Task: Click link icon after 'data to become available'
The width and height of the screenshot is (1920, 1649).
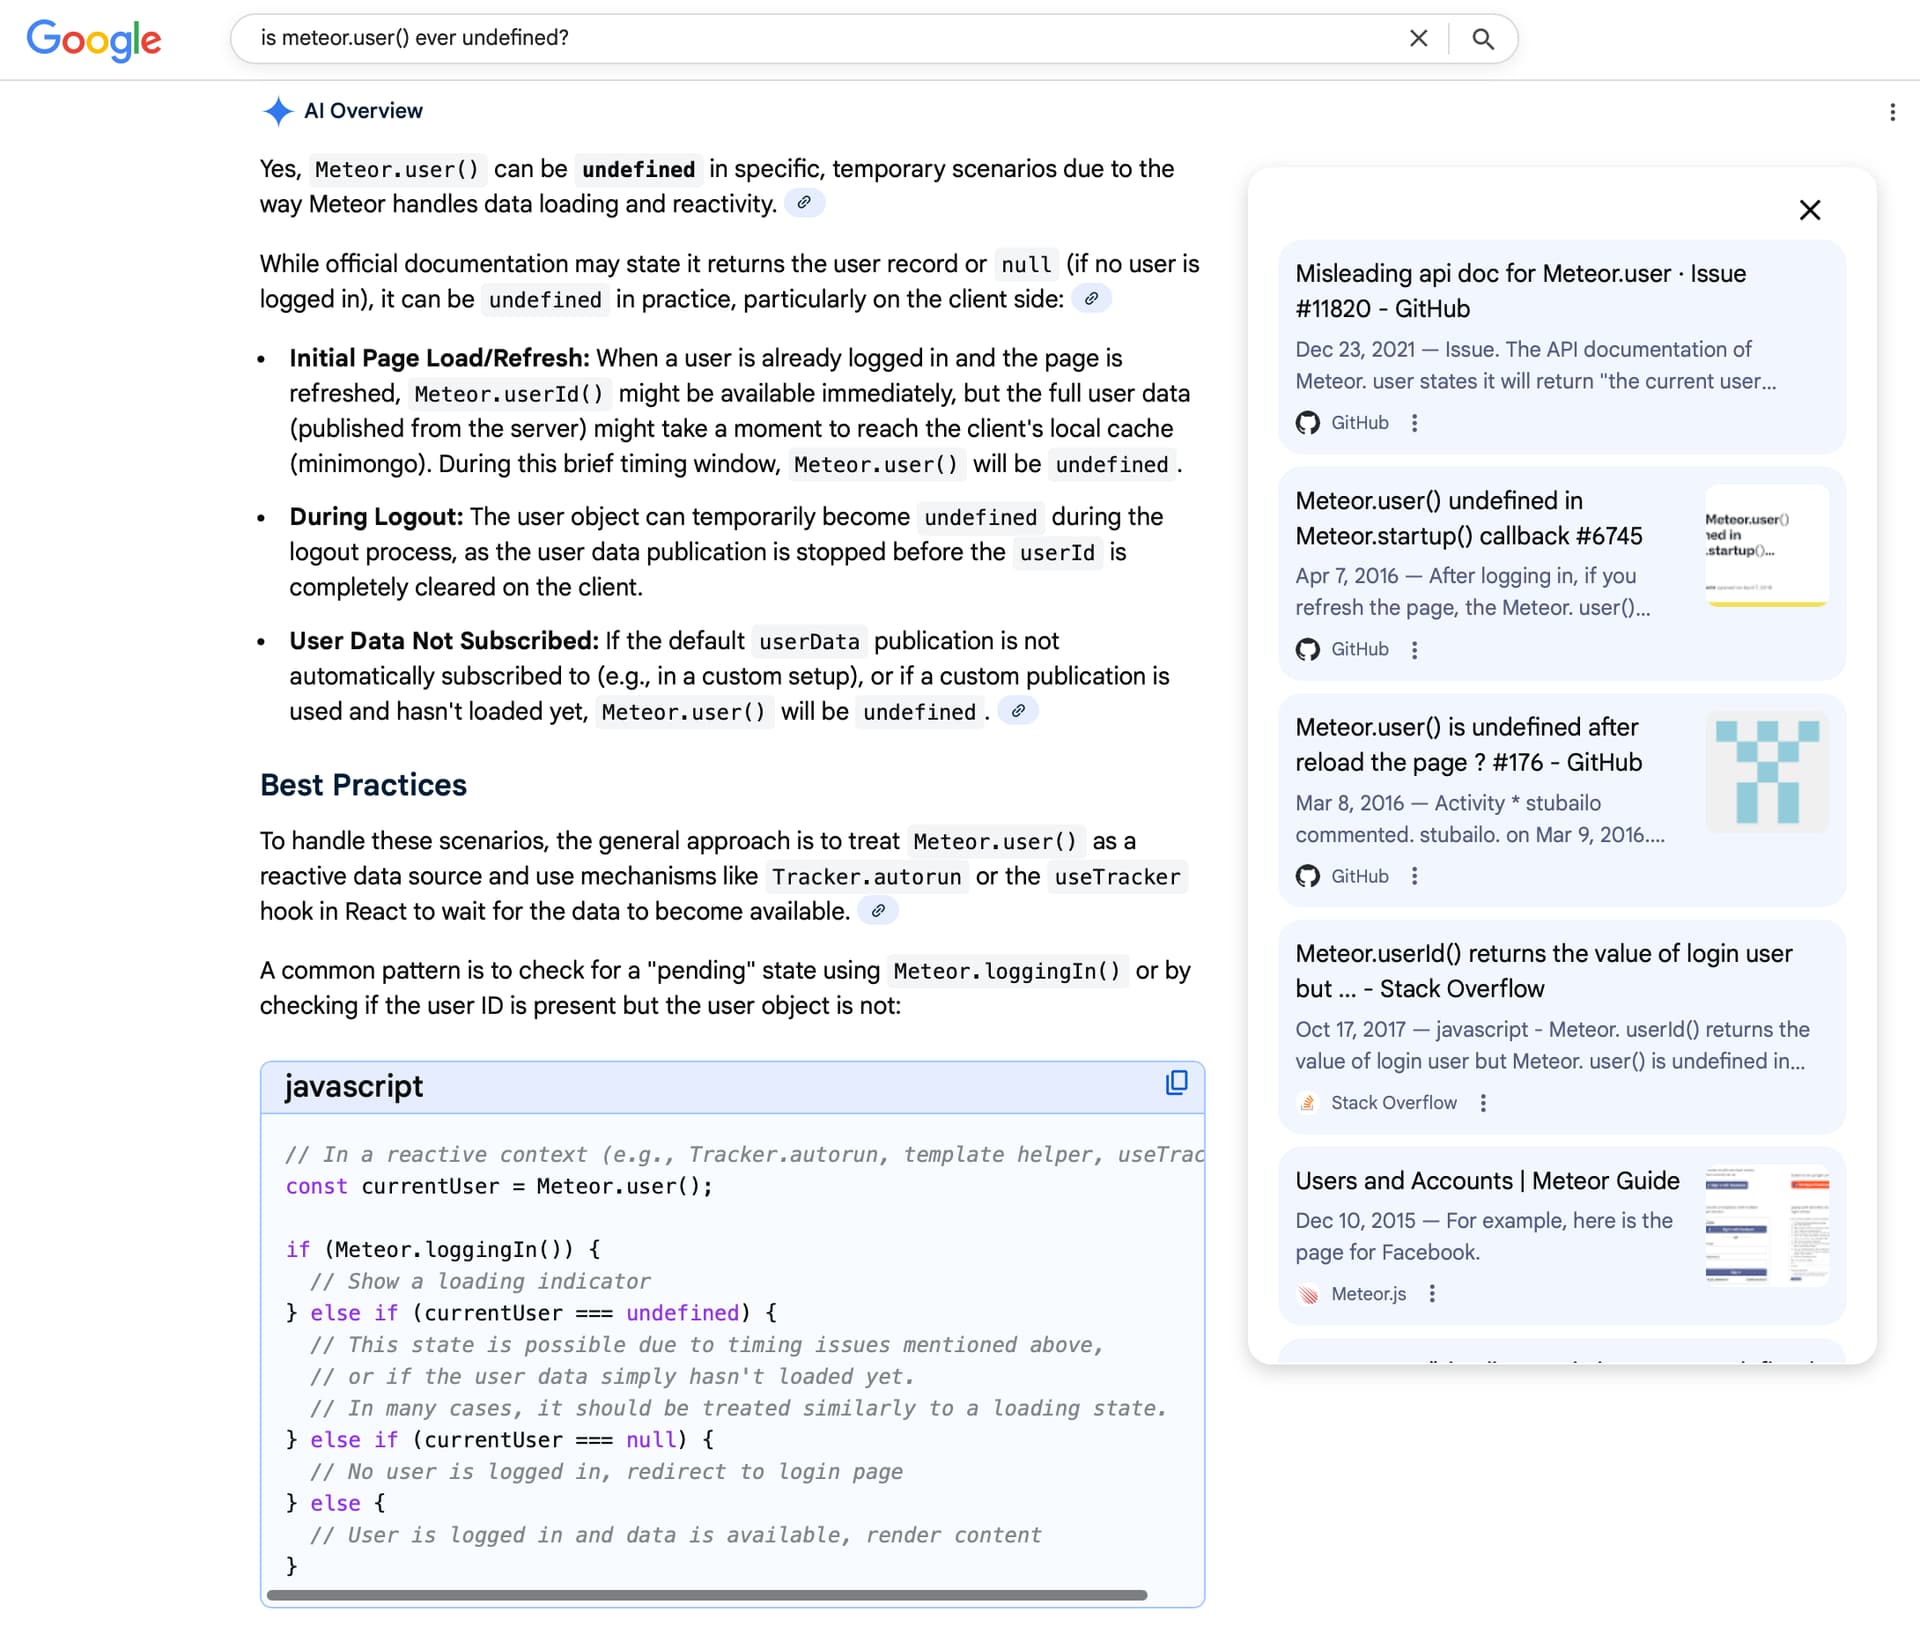Action: 878,911
